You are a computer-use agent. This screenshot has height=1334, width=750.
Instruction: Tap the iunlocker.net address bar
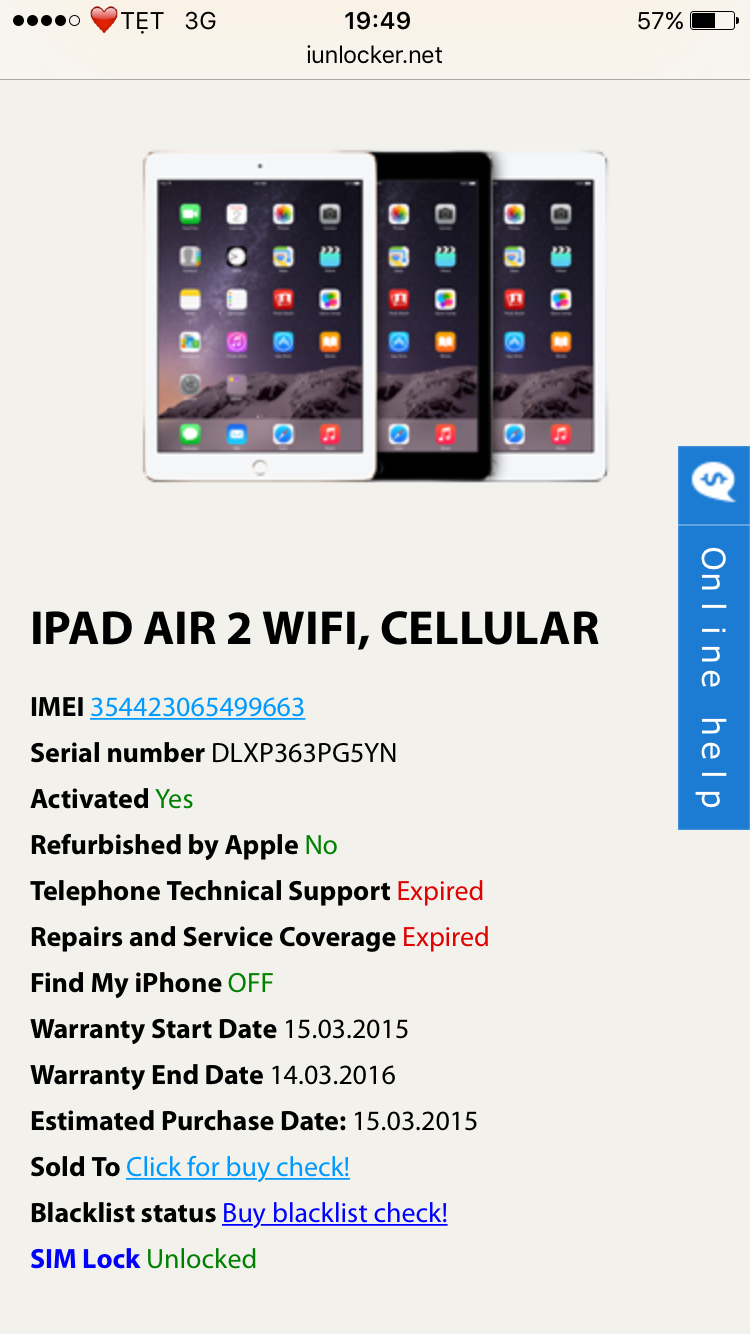pos(375,55)
